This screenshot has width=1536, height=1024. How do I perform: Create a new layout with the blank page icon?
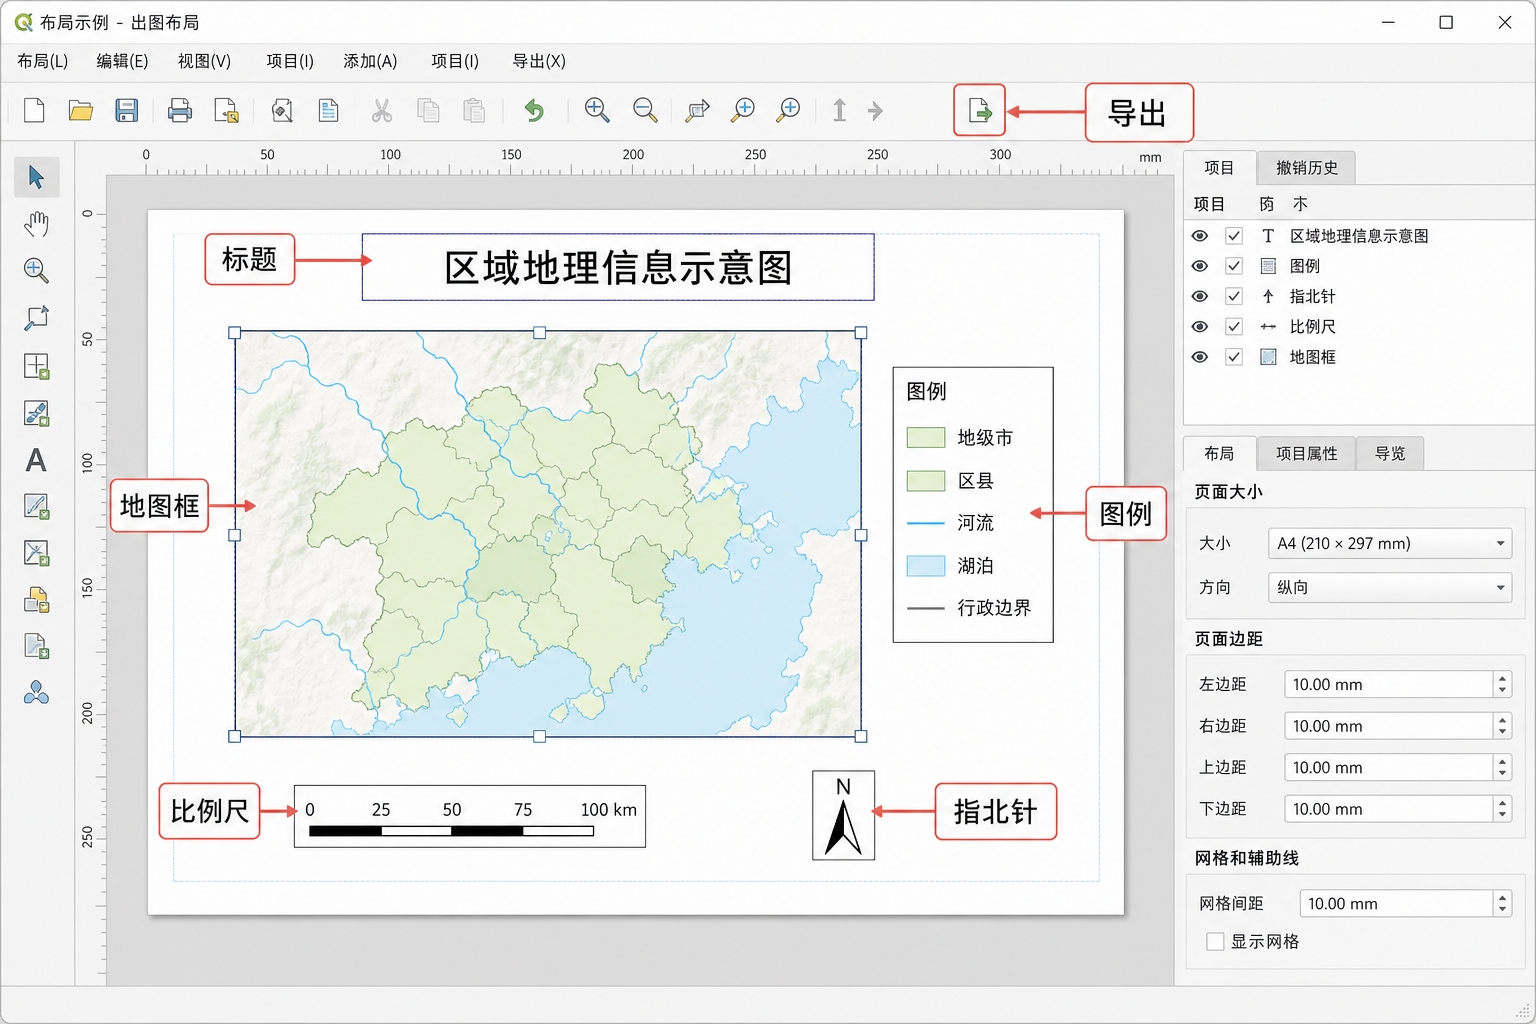34,110
